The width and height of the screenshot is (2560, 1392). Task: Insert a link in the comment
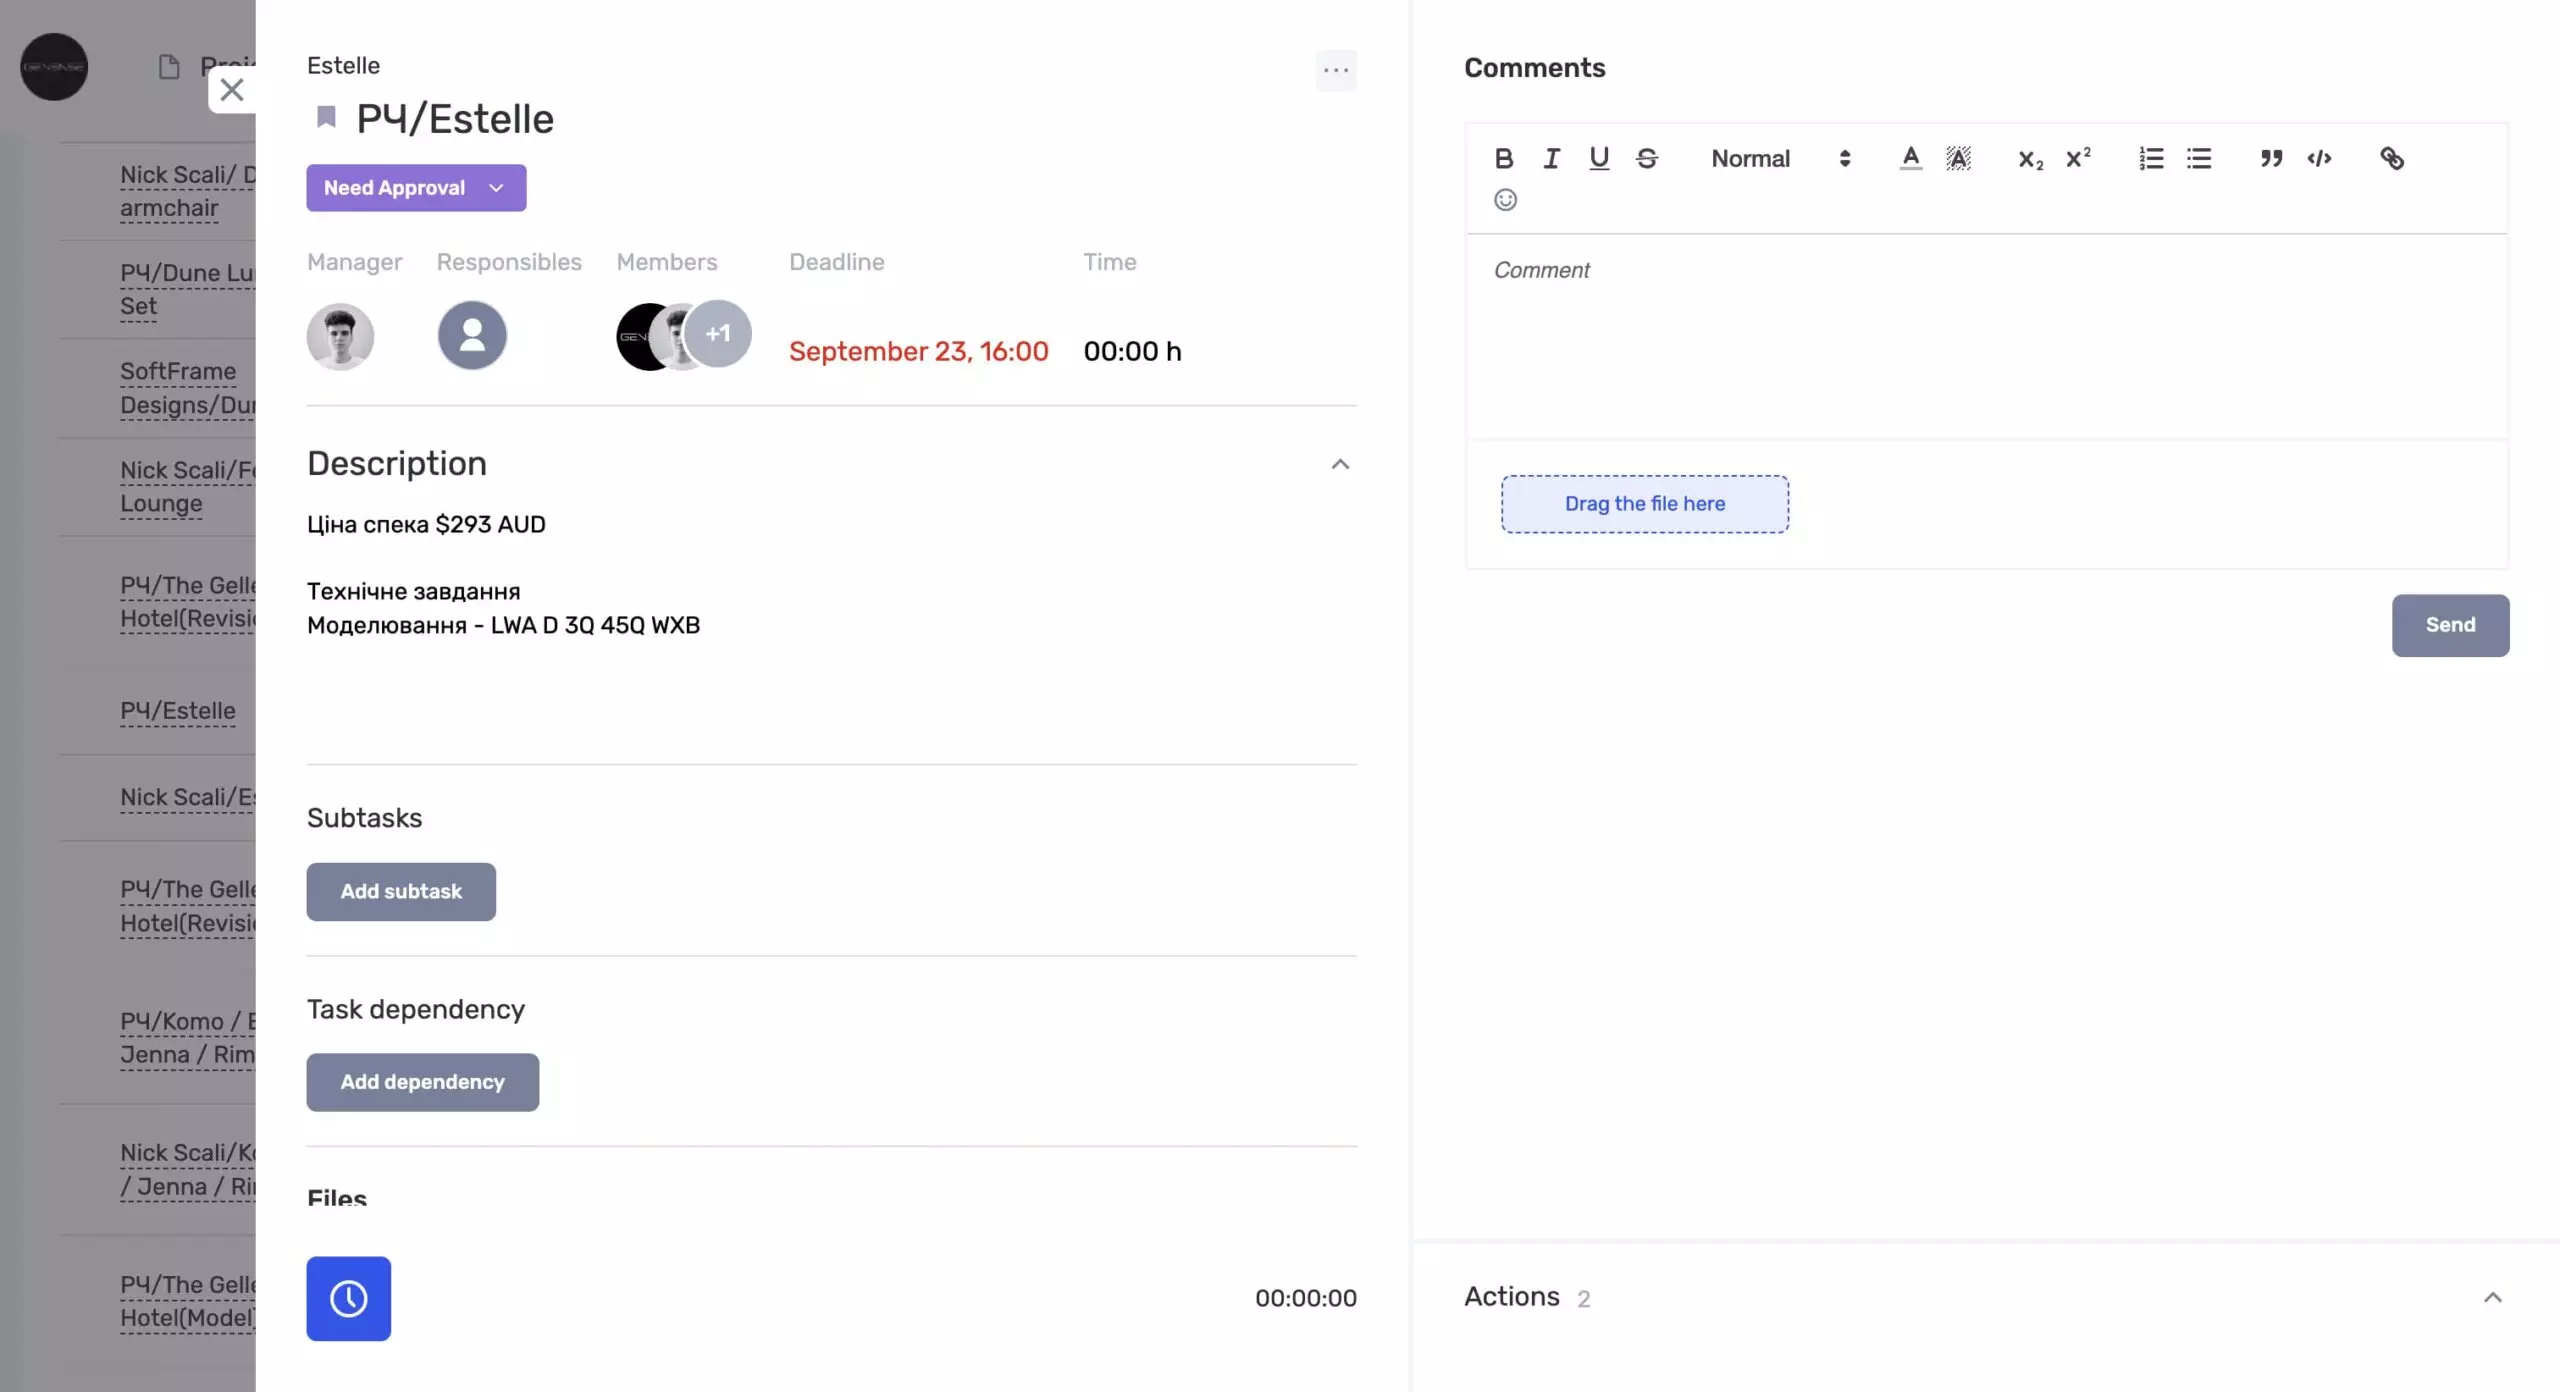2391,158
